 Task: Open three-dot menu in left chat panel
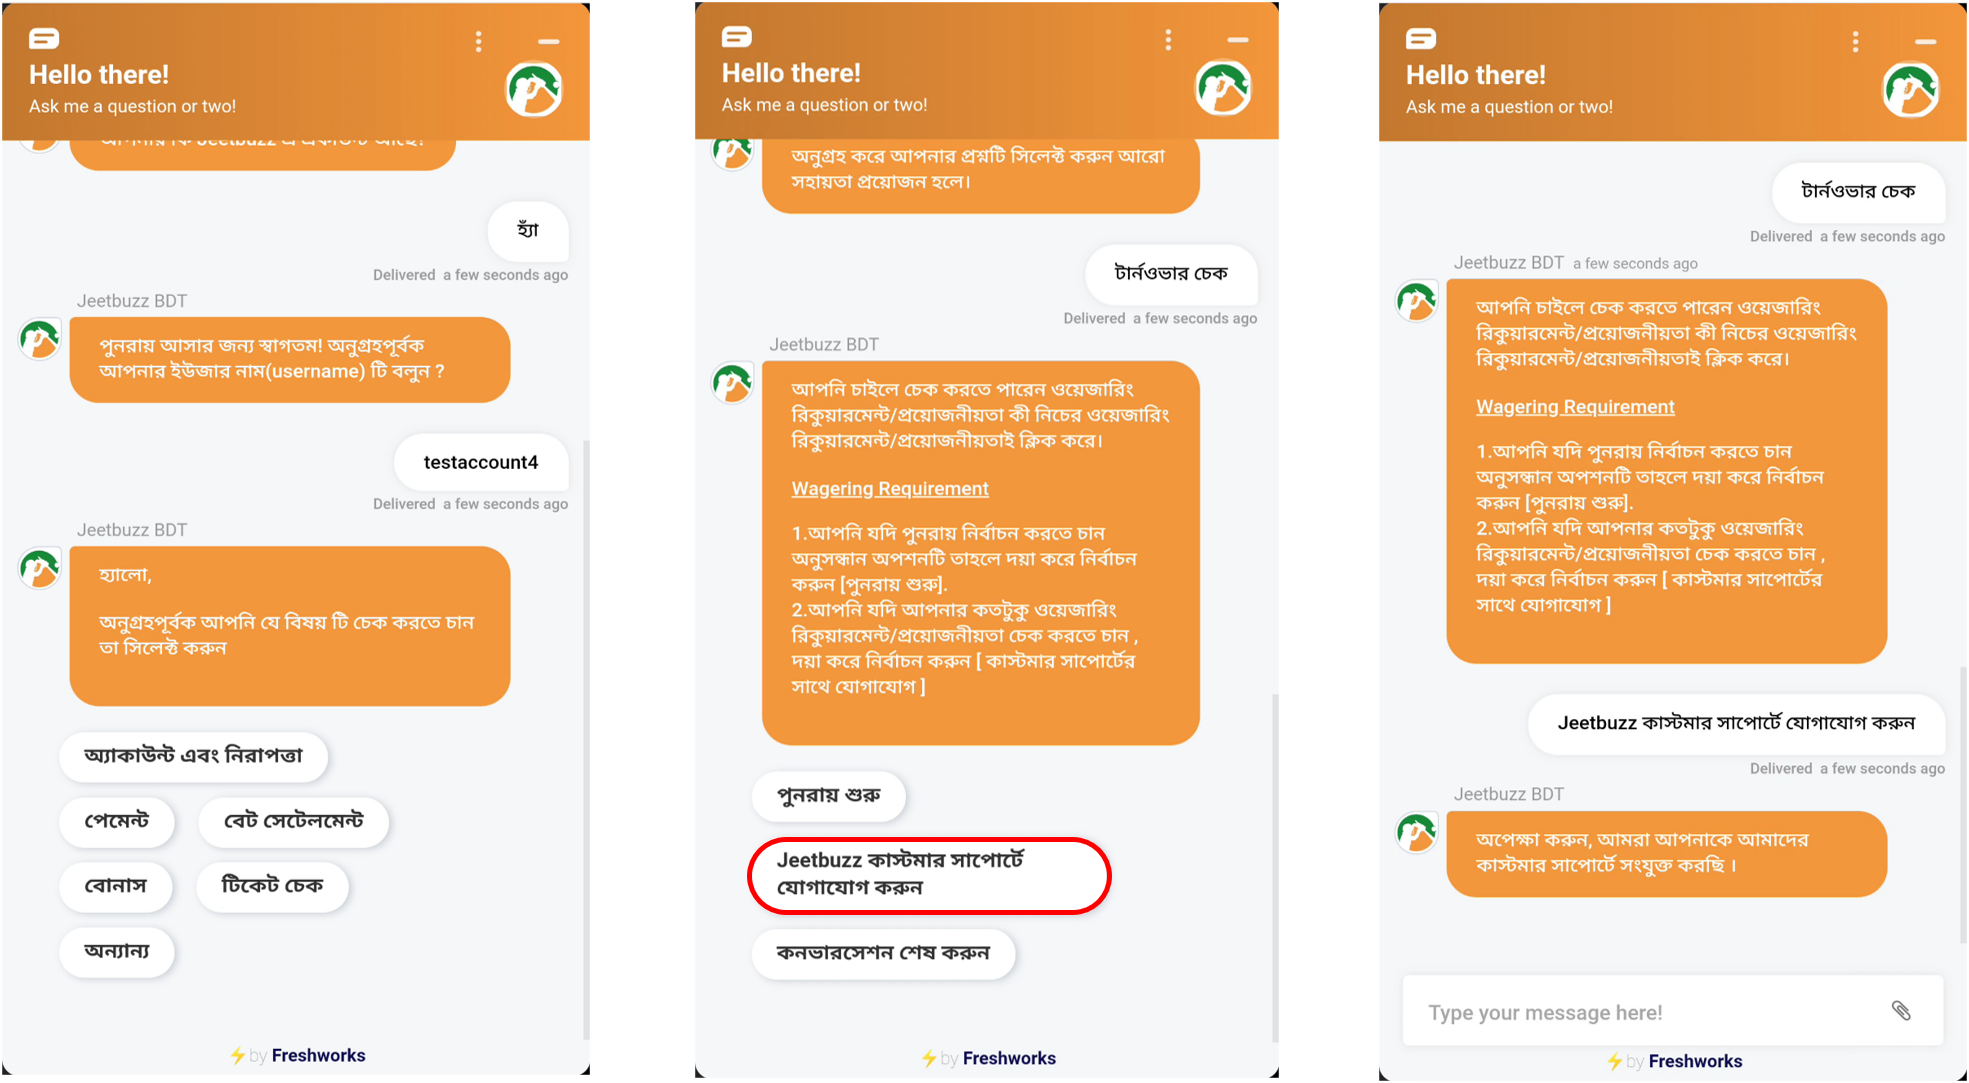coord(479,41)
